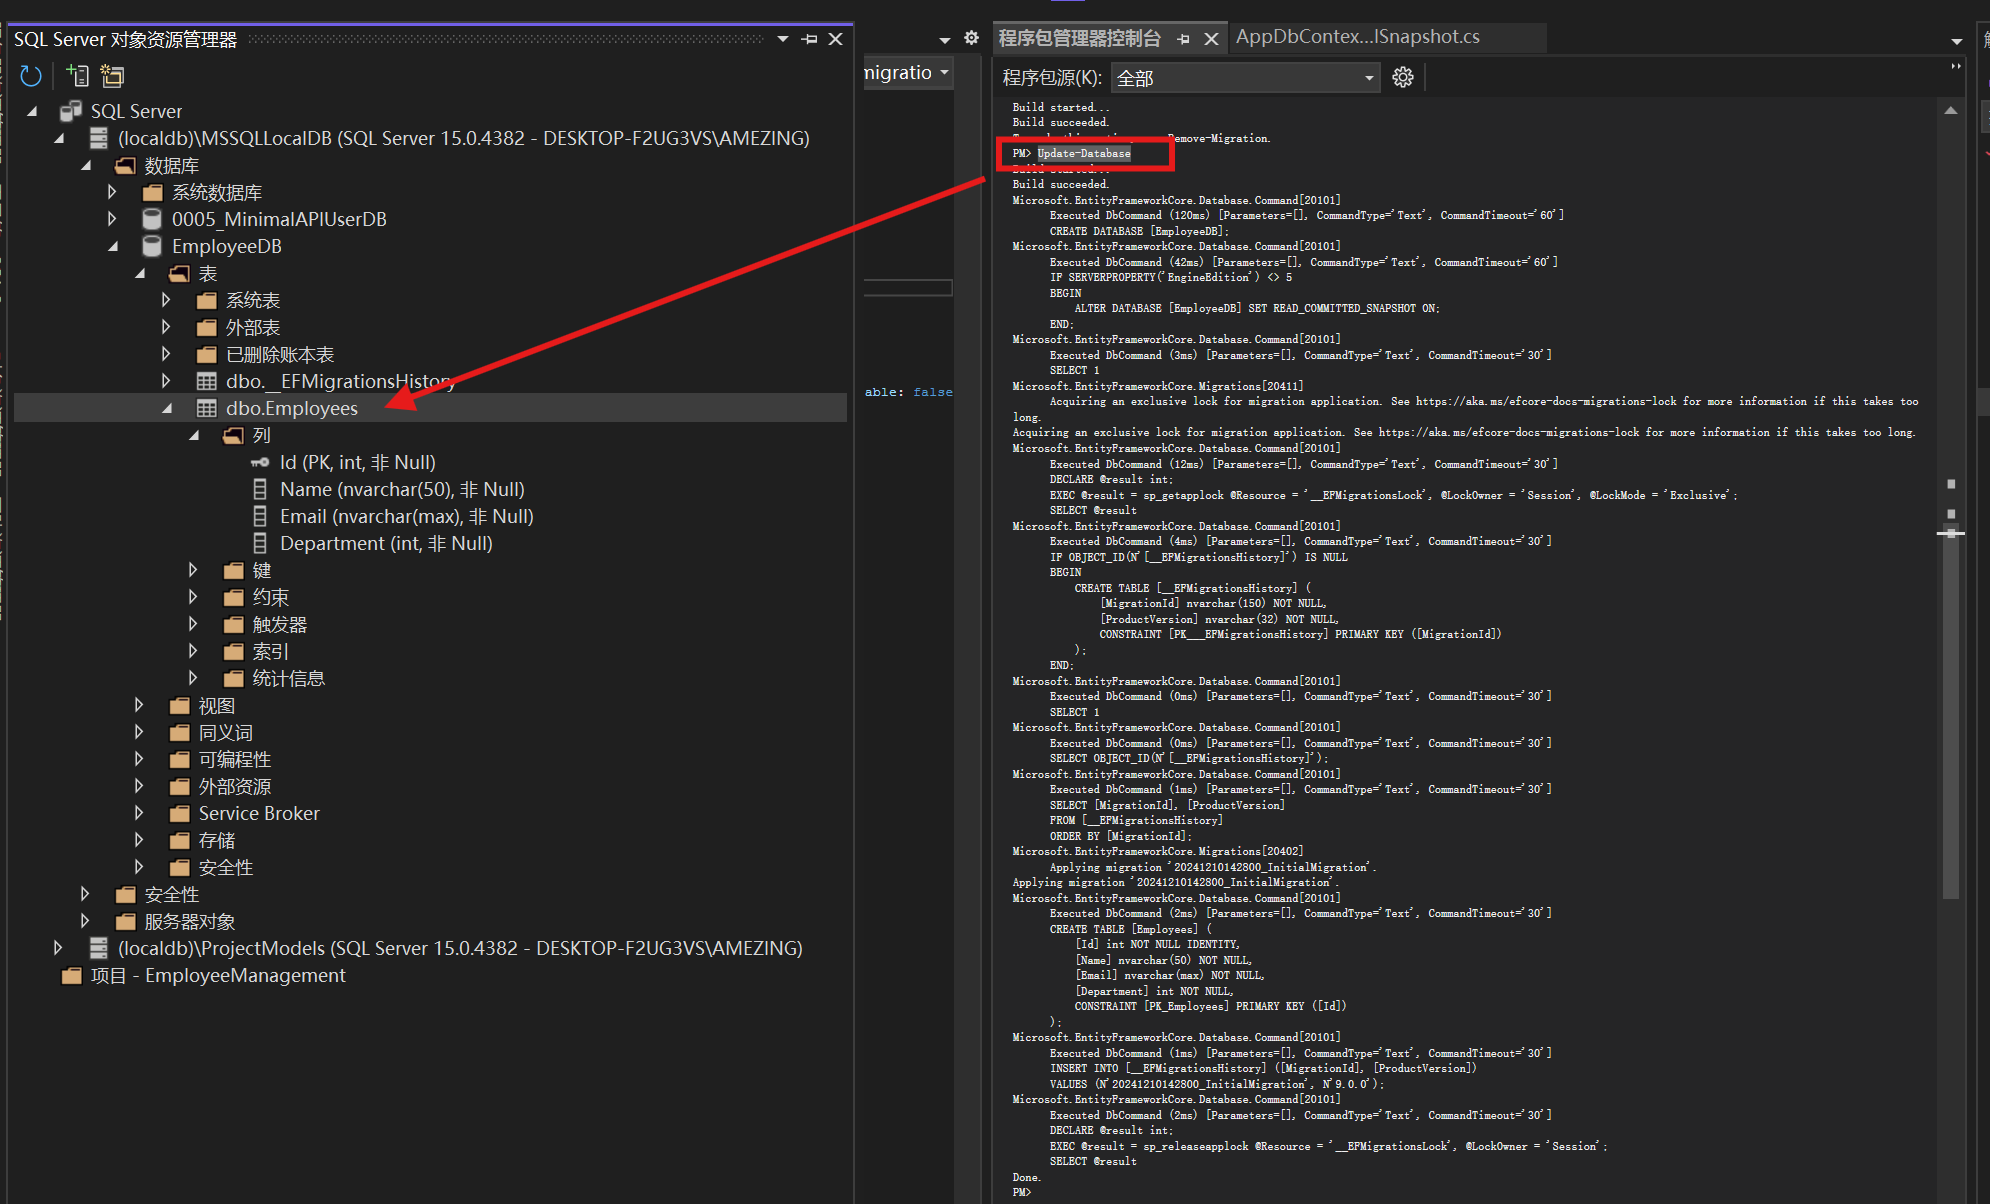Pin the 程序包管理器控制台 tab

[x=1183, y=39]
